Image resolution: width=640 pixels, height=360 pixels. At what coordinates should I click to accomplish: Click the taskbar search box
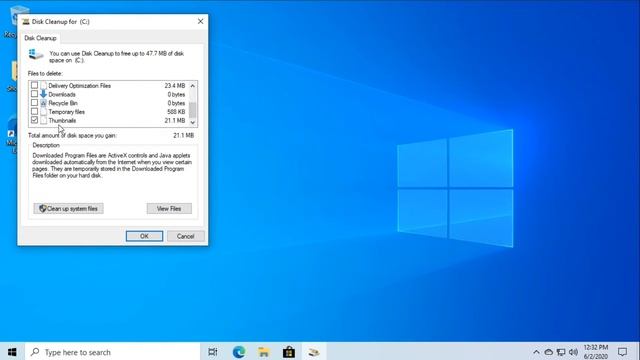pyautogui.click(x=112, y=352)
